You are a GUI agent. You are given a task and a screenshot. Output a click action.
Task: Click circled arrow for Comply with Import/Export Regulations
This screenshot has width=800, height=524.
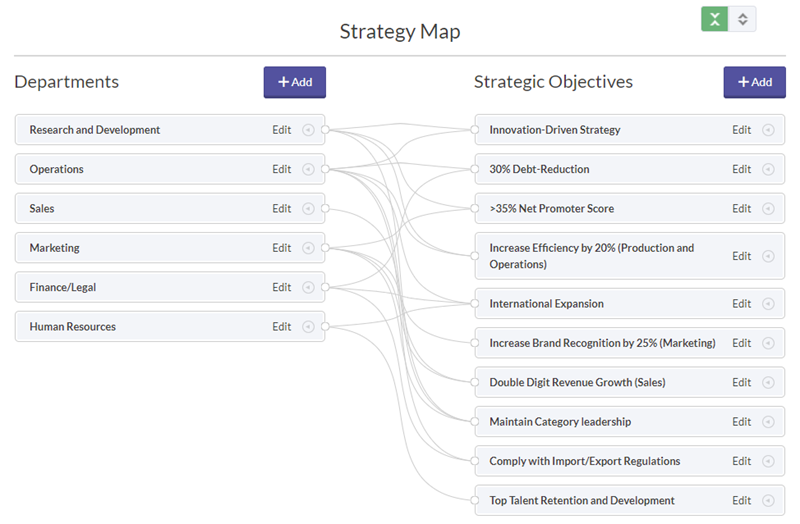click(768, 462)
